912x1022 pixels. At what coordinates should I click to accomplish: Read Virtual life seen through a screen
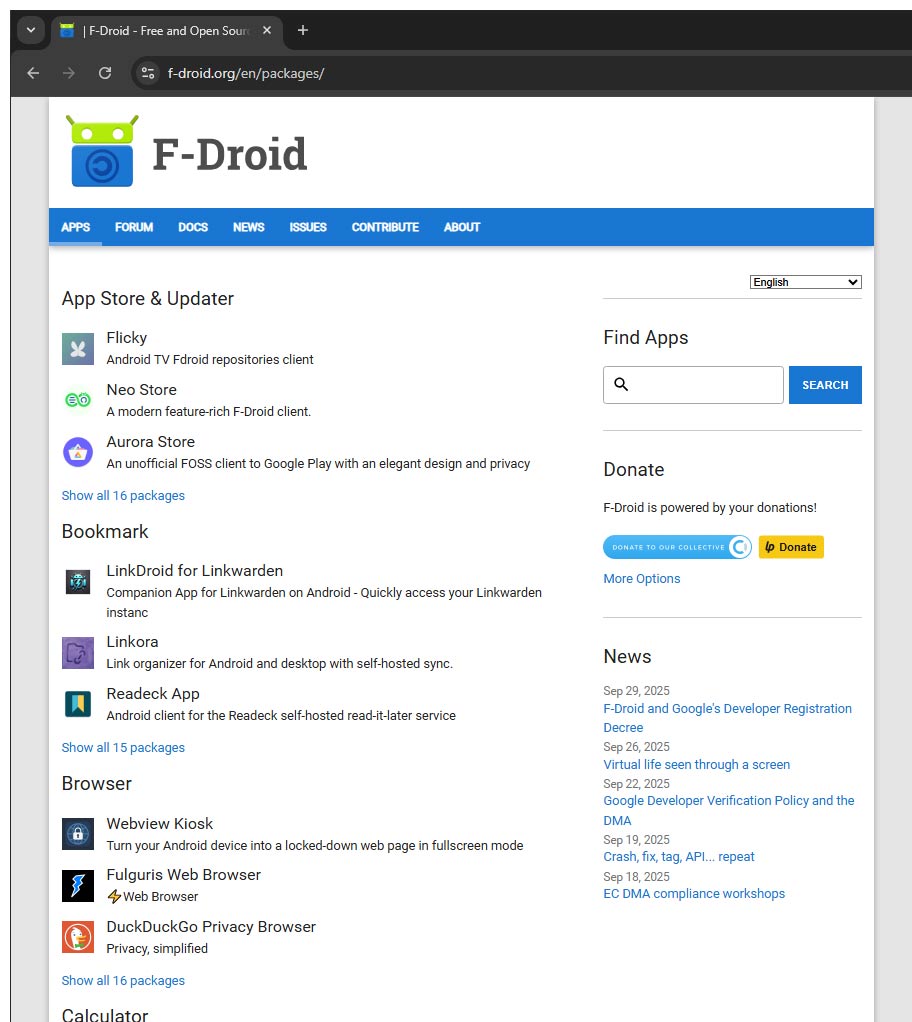tap(696, 765)
